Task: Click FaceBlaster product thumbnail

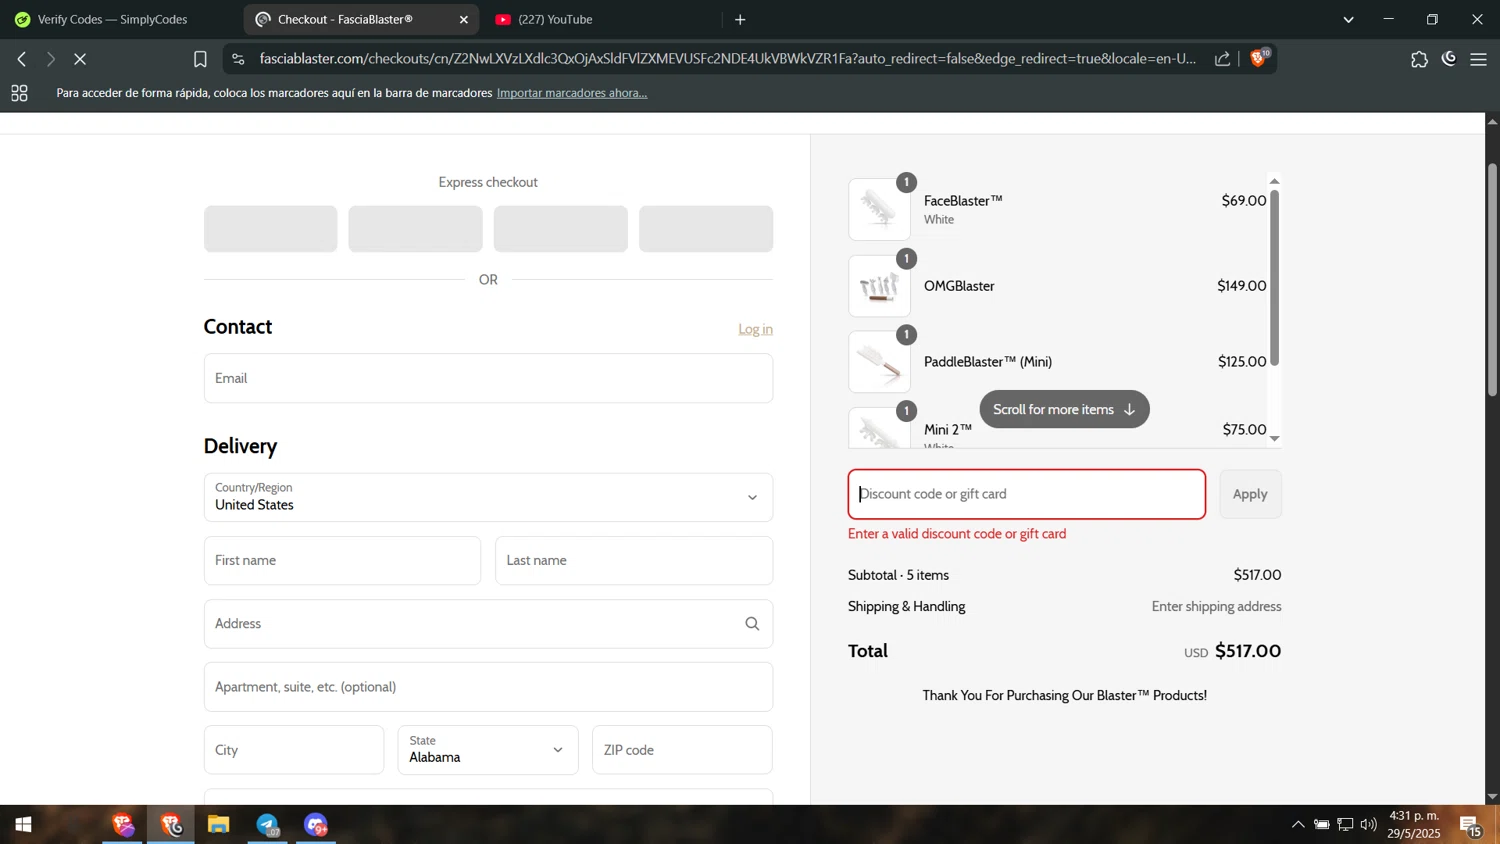Action: (x=879, y=209)
